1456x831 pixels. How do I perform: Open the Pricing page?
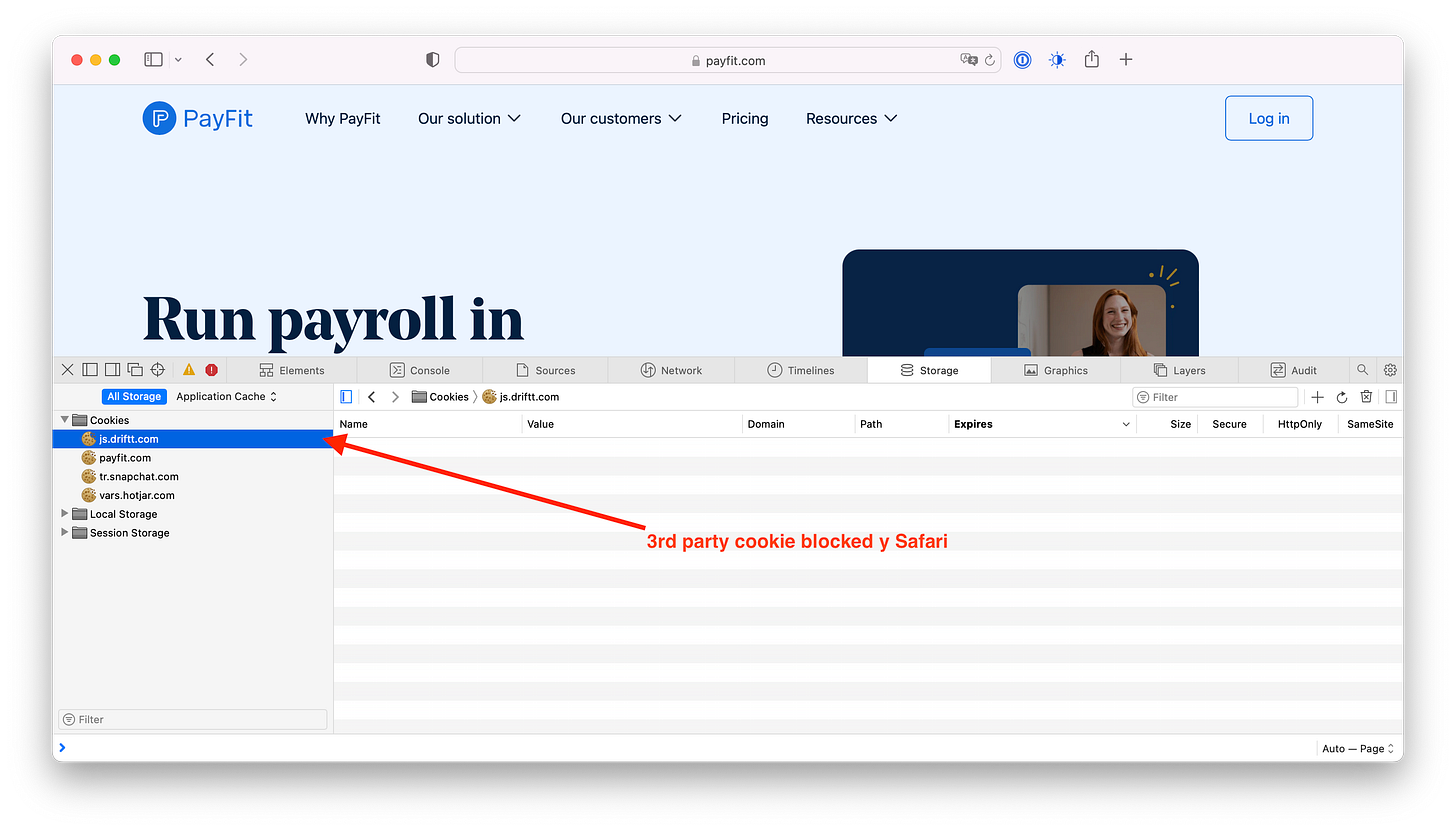click(745, 118)
